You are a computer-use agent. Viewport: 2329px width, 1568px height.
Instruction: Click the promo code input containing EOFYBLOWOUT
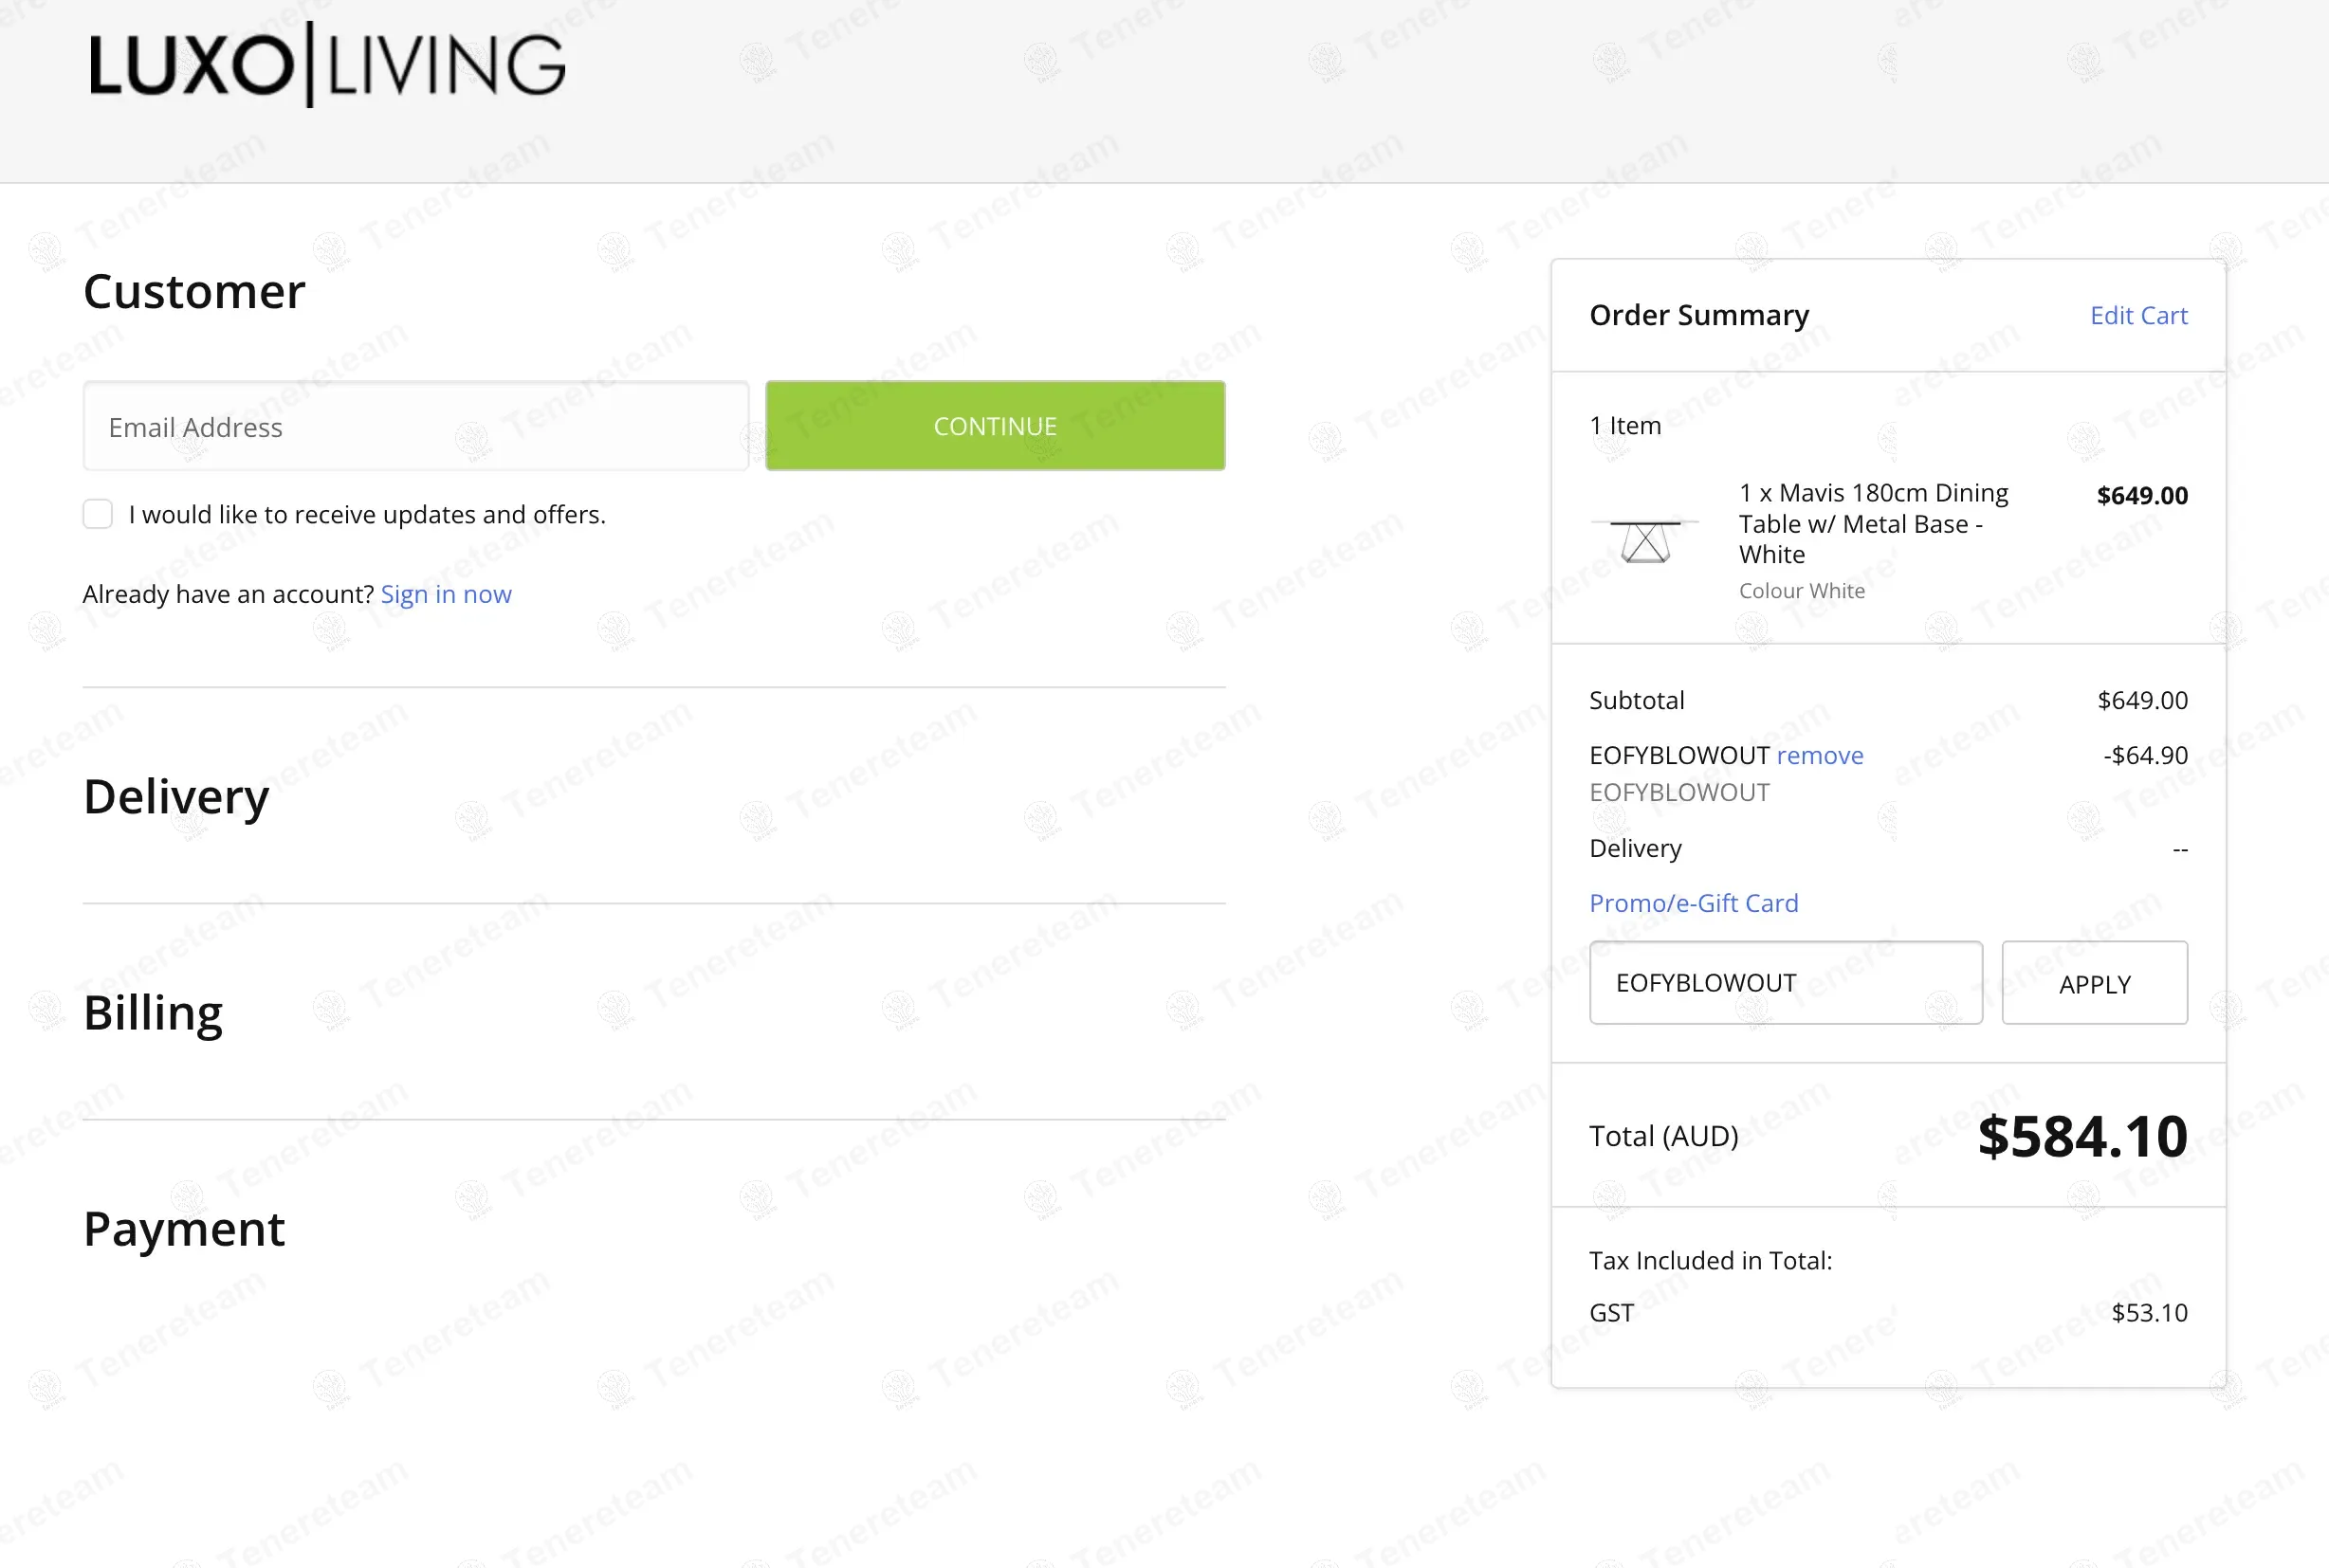point(1785,982)
